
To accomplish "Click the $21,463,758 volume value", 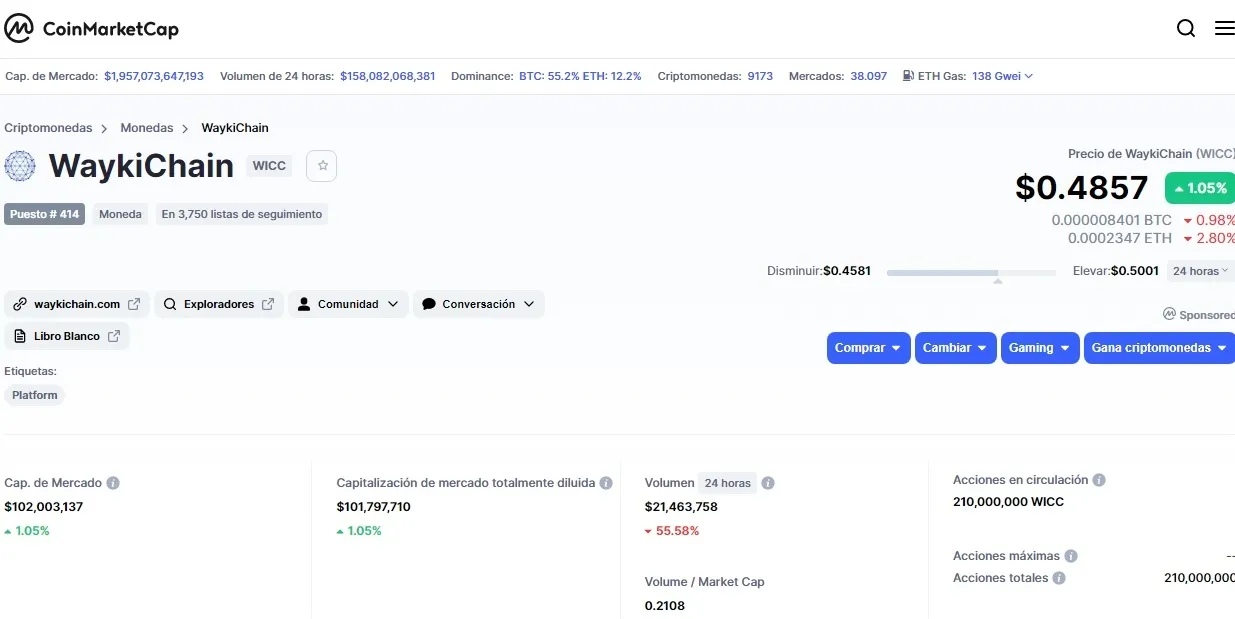I will click(681, 507).
